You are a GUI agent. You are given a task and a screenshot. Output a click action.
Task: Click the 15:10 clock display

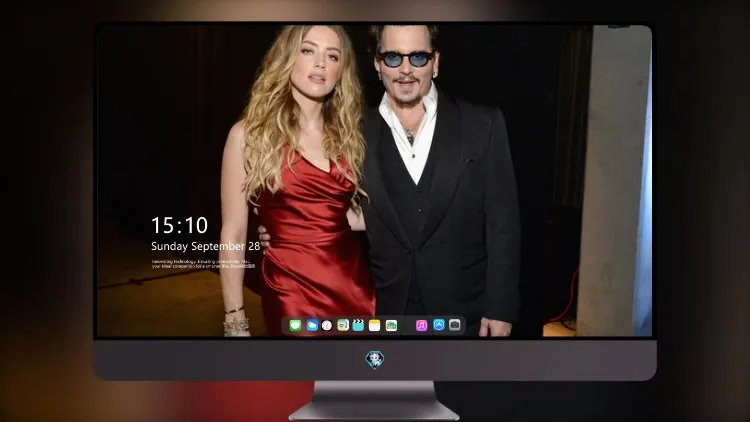tap(179, 225)
